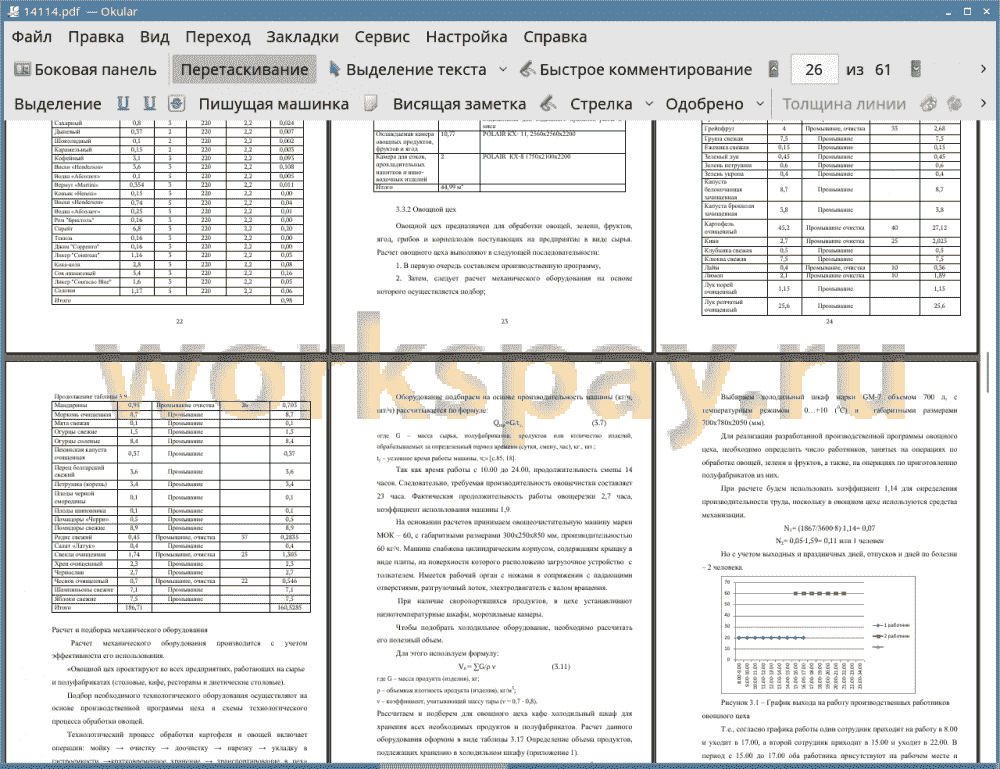Click formula label (3.7)
This screenshot has width=1000, height=769.
[x=599, y=423]
